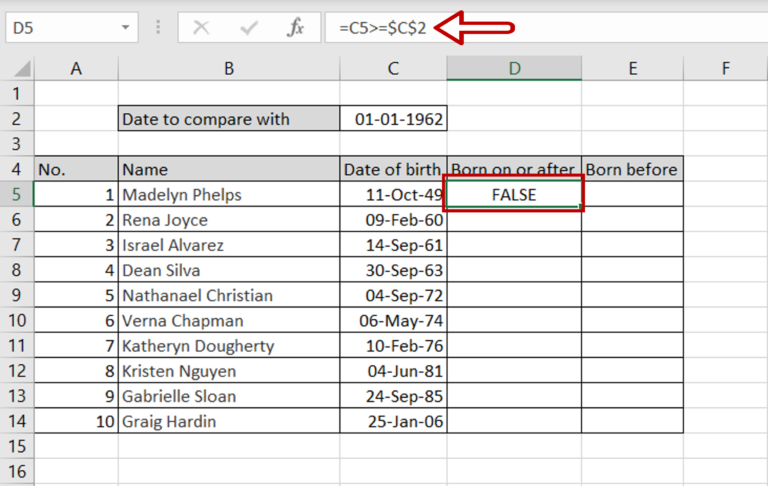Image resolution: width=768 pixels, height=486 pixels.
Task: Click the Enter checkmark formula bar icon
Action: click(x=249, y=28)
